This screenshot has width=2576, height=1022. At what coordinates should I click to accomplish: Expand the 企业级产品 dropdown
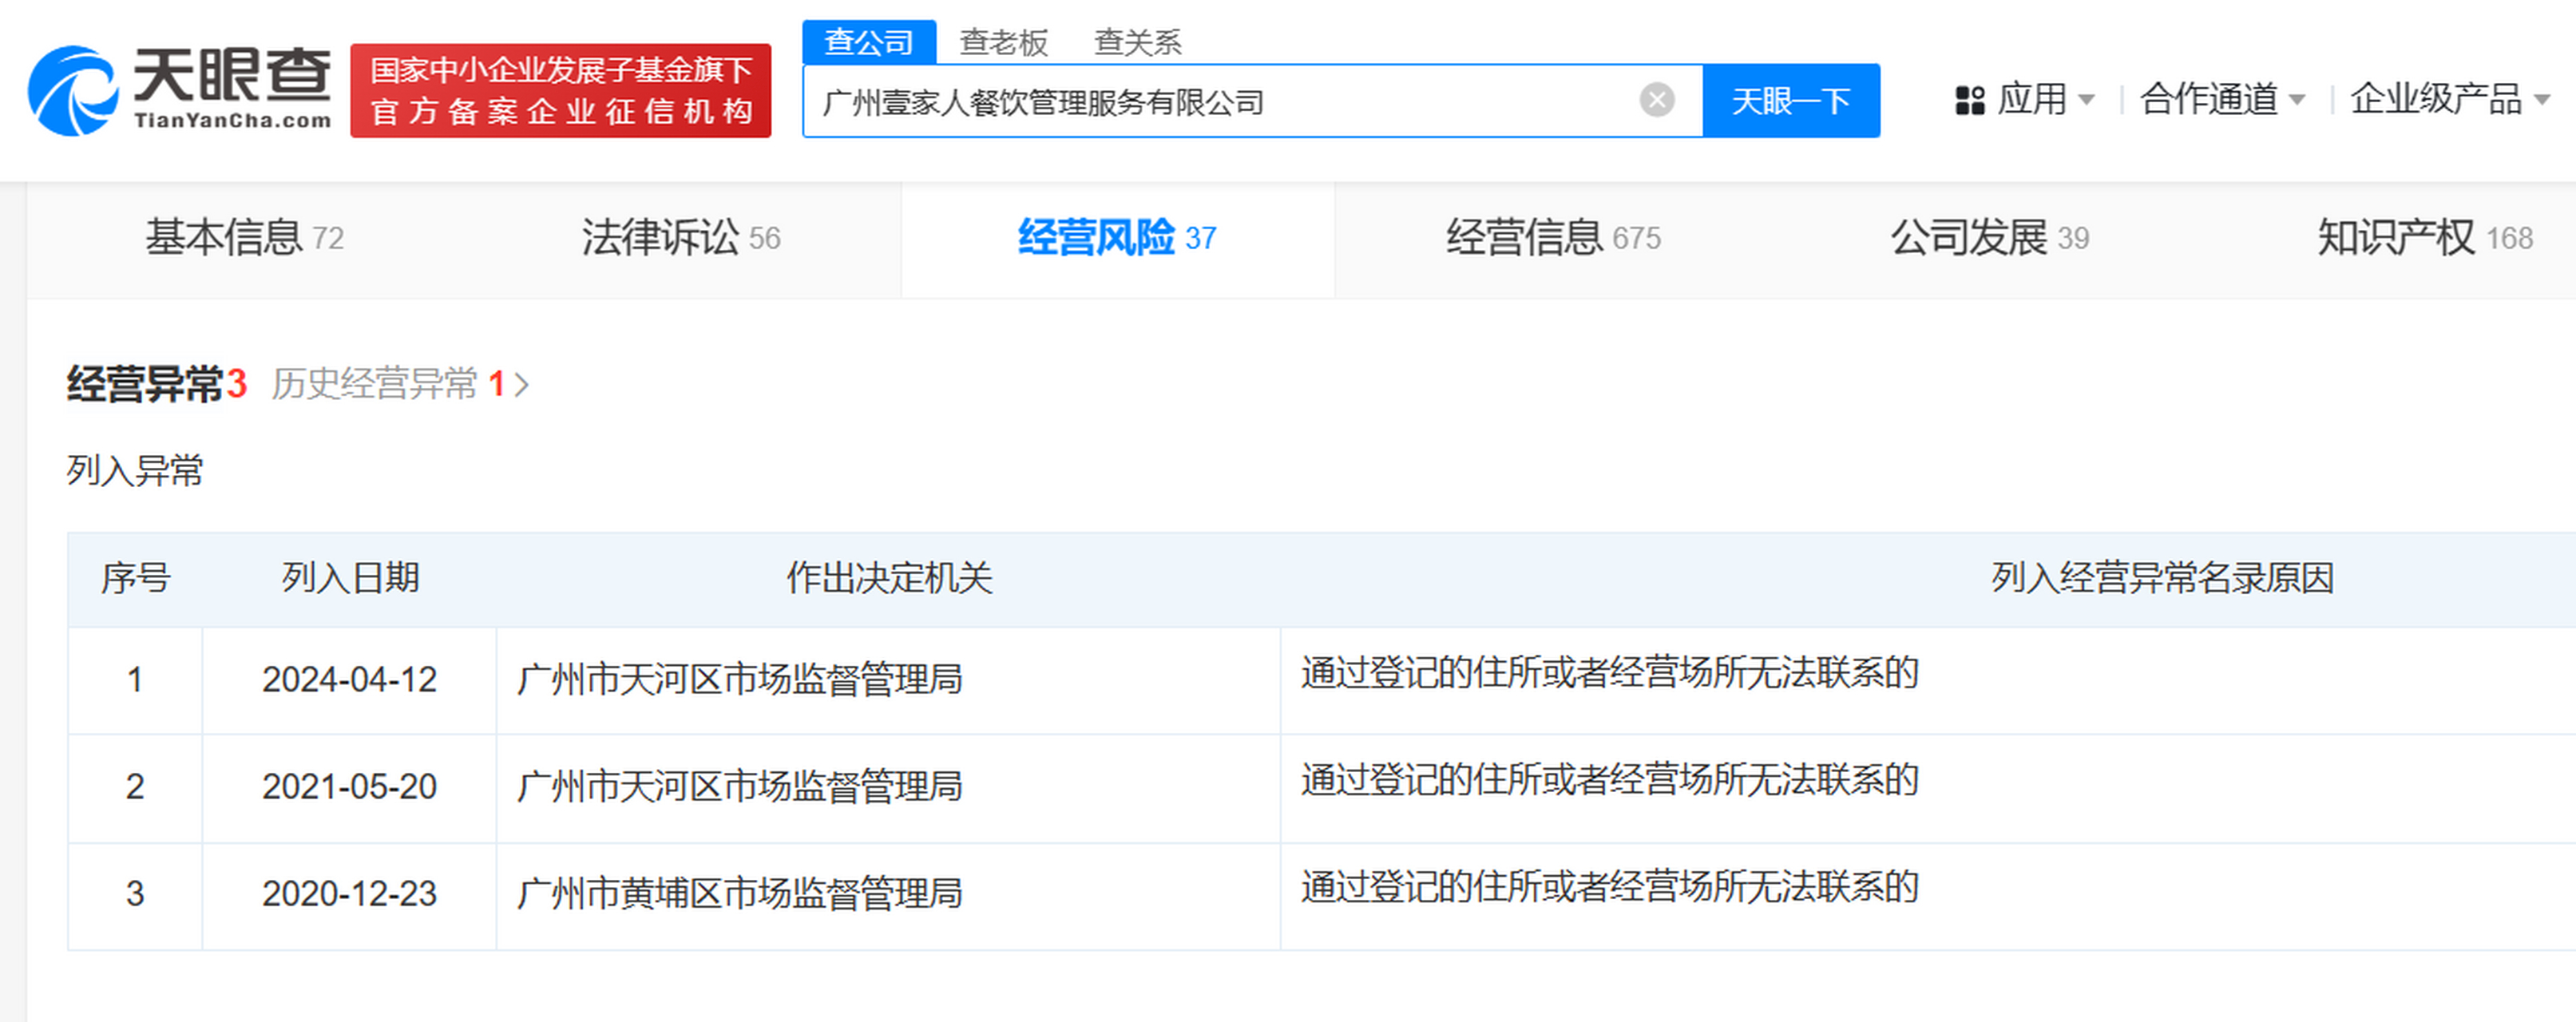tap(2450, 100)
